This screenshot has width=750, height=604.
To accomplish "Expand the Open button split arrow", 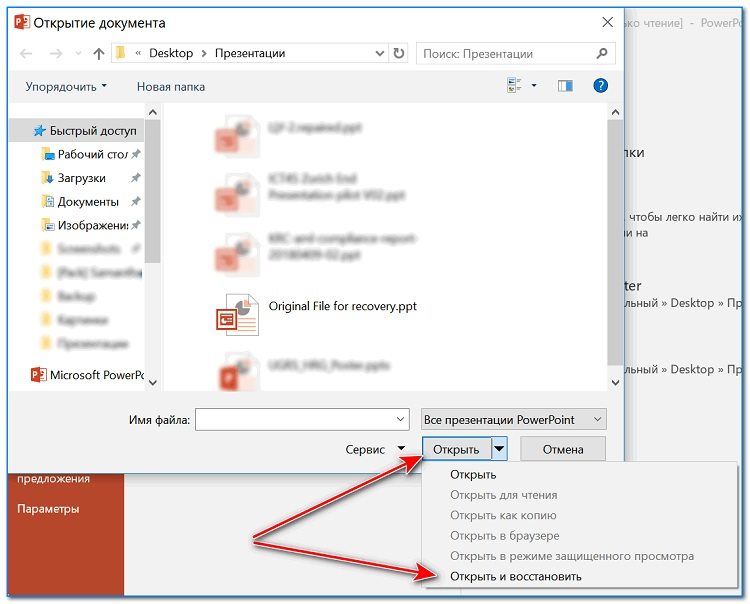I will pyautogui.click(x=499, y=449).
